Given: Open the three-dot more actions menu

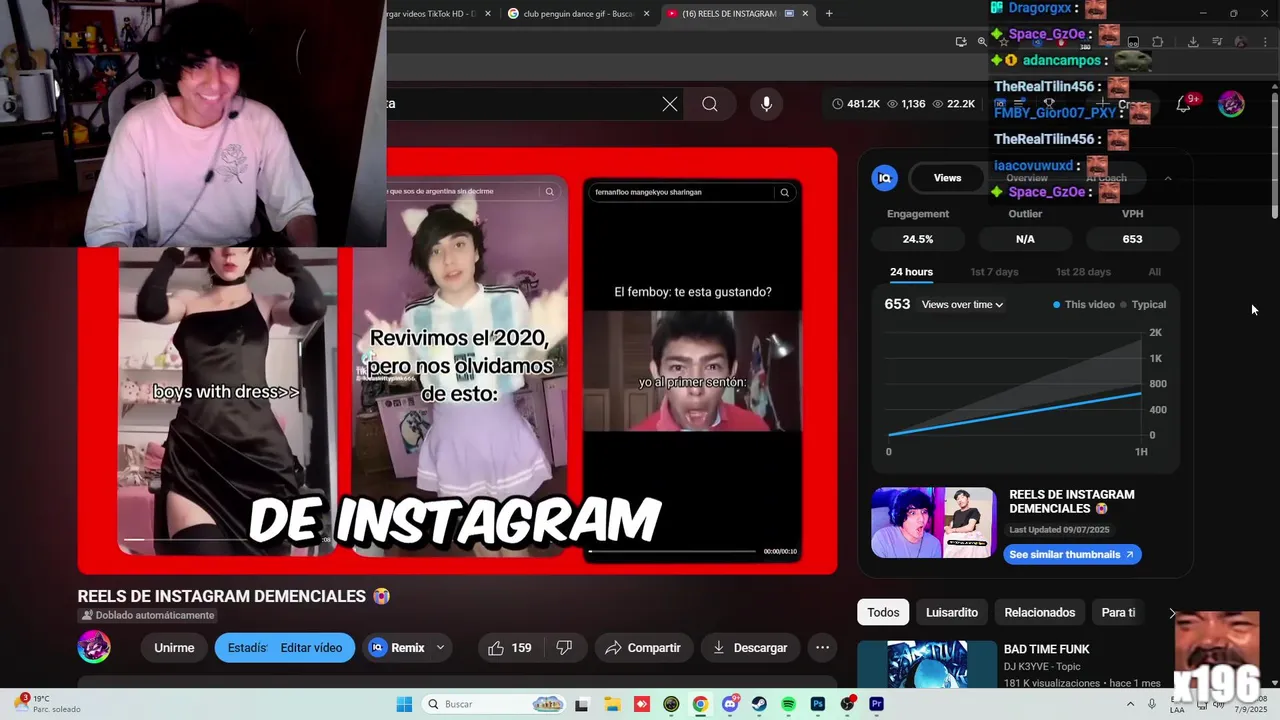Looking at the screenshot, I should coord(822,648).
